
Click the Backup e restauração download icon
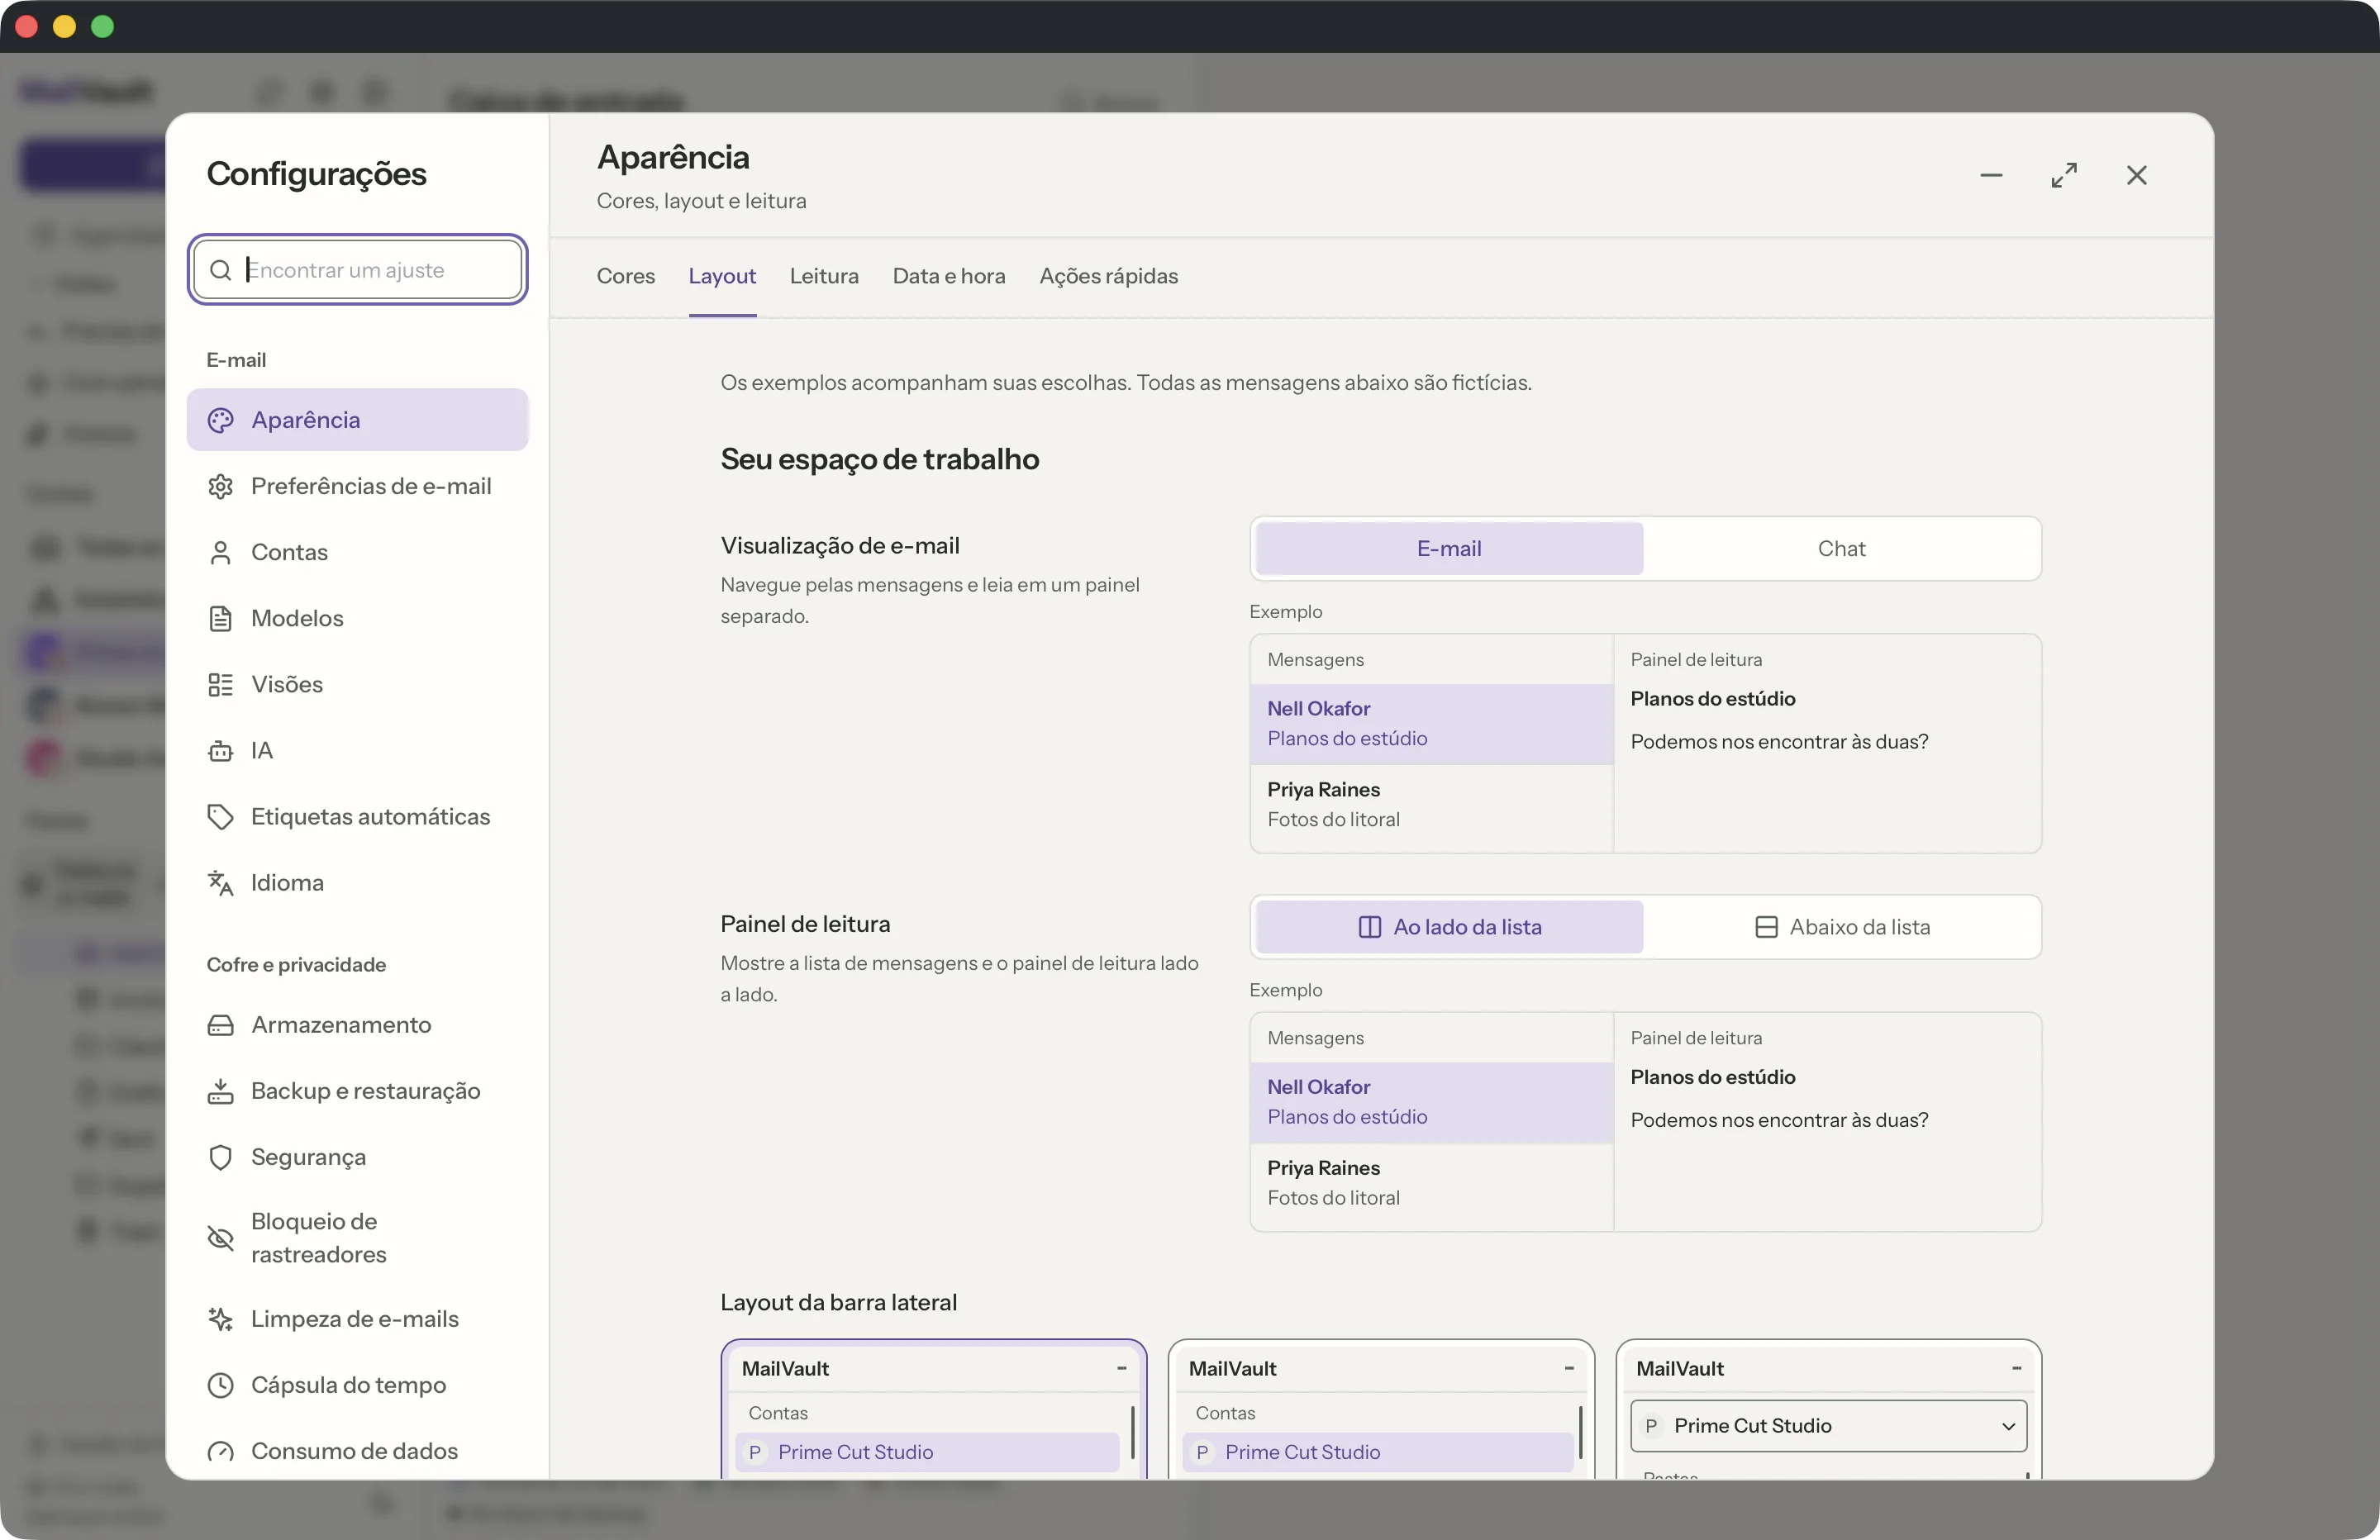[x=220, y=1091]
